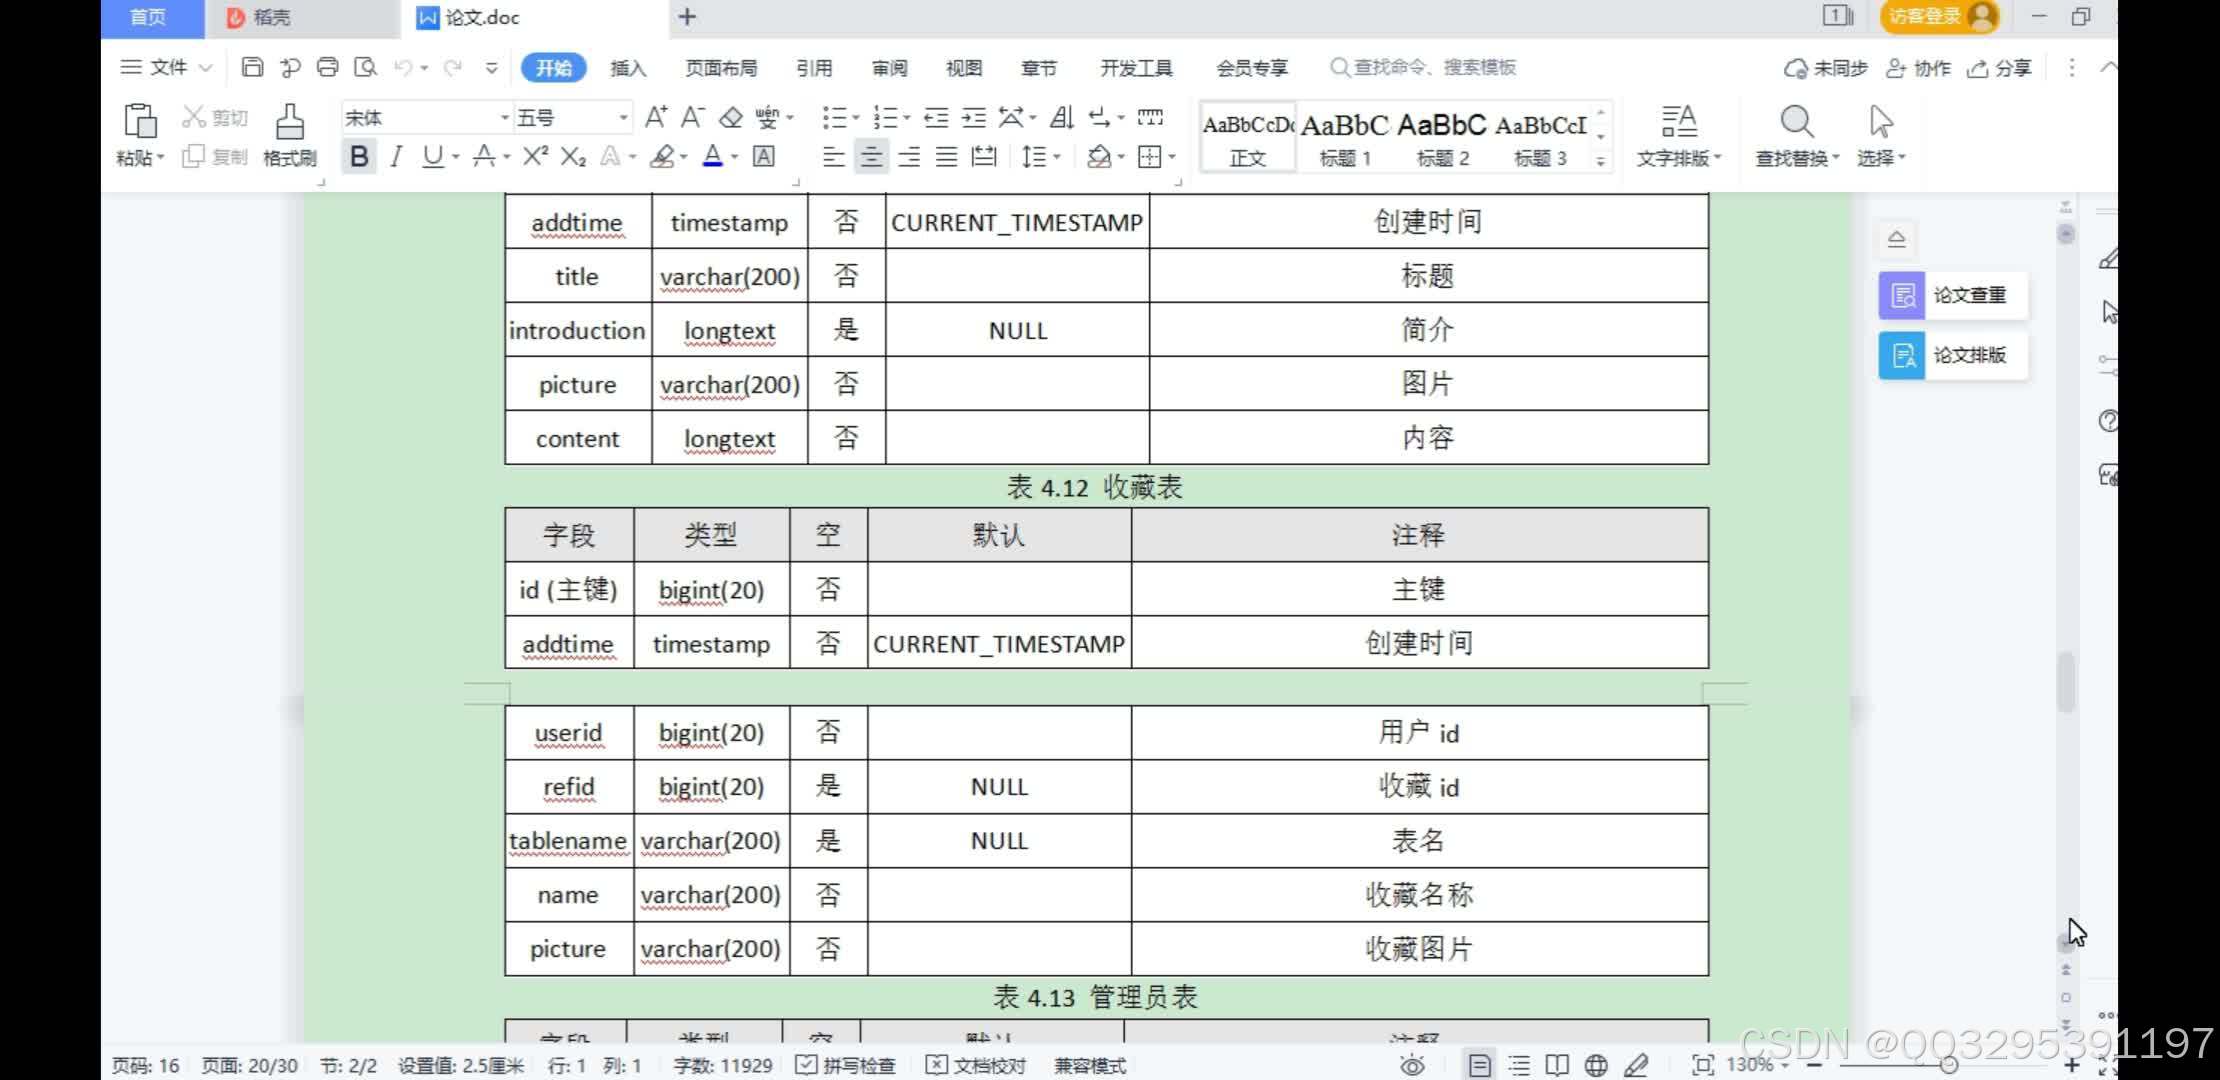The height and width of the screenshot is (1080, 2220).
Task: Click the Save document icon
Action: (253, 67)
